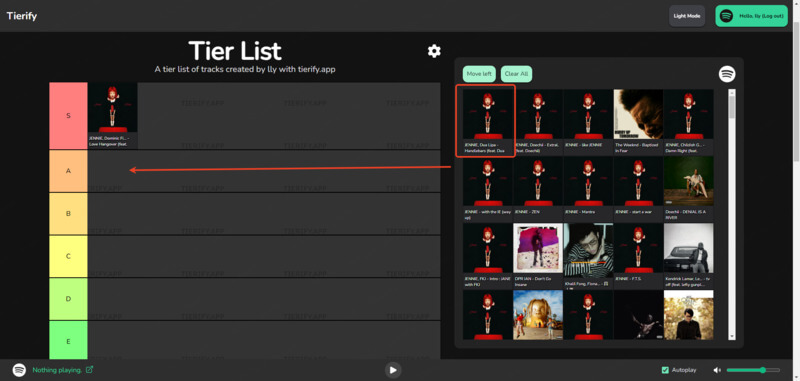Image resolution: width=800 pixels, height=381 pixels.
Task: Select the DPR IAN Don't Go Insane track
Action: 538,256
